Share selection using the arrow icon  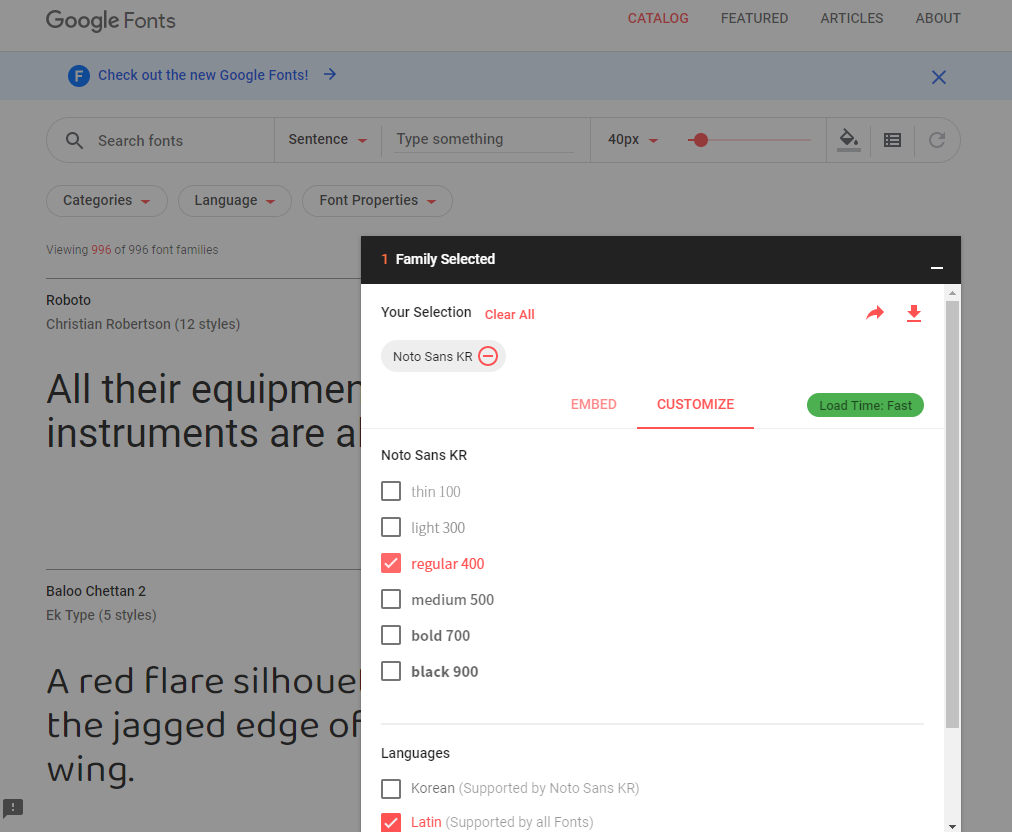(875, 313)
